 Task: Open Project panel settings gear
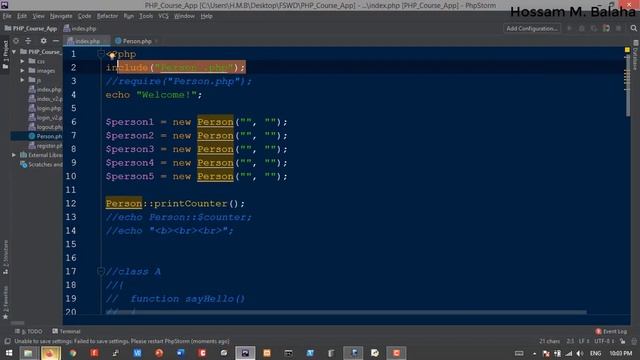point(43,41)
